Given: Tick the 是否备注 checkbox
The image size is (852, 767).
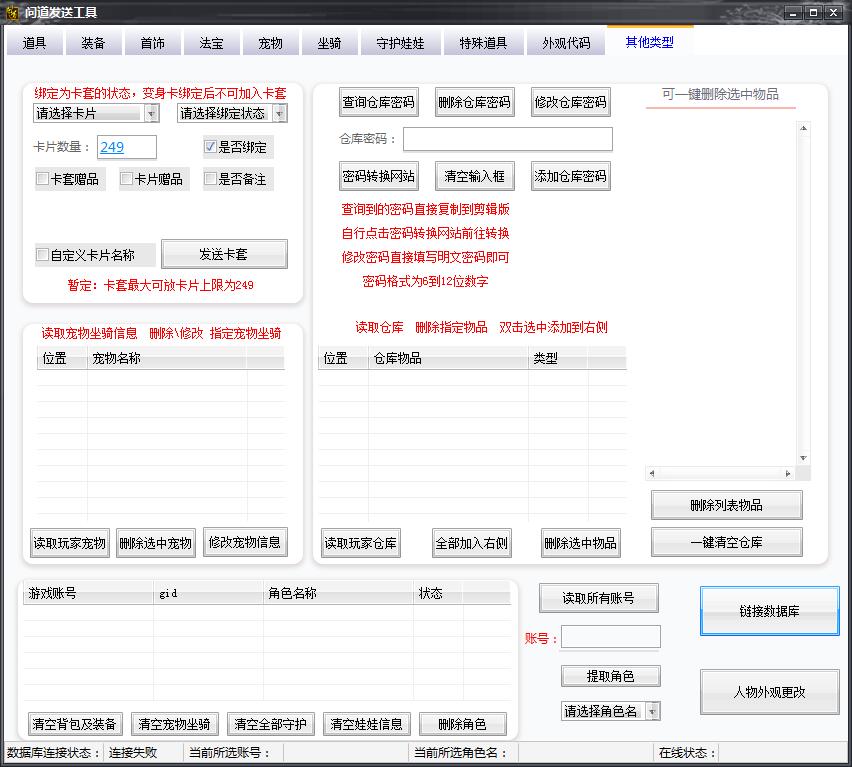Looking at the screenshot, I should pyautogui.click(x=210, y=180).
